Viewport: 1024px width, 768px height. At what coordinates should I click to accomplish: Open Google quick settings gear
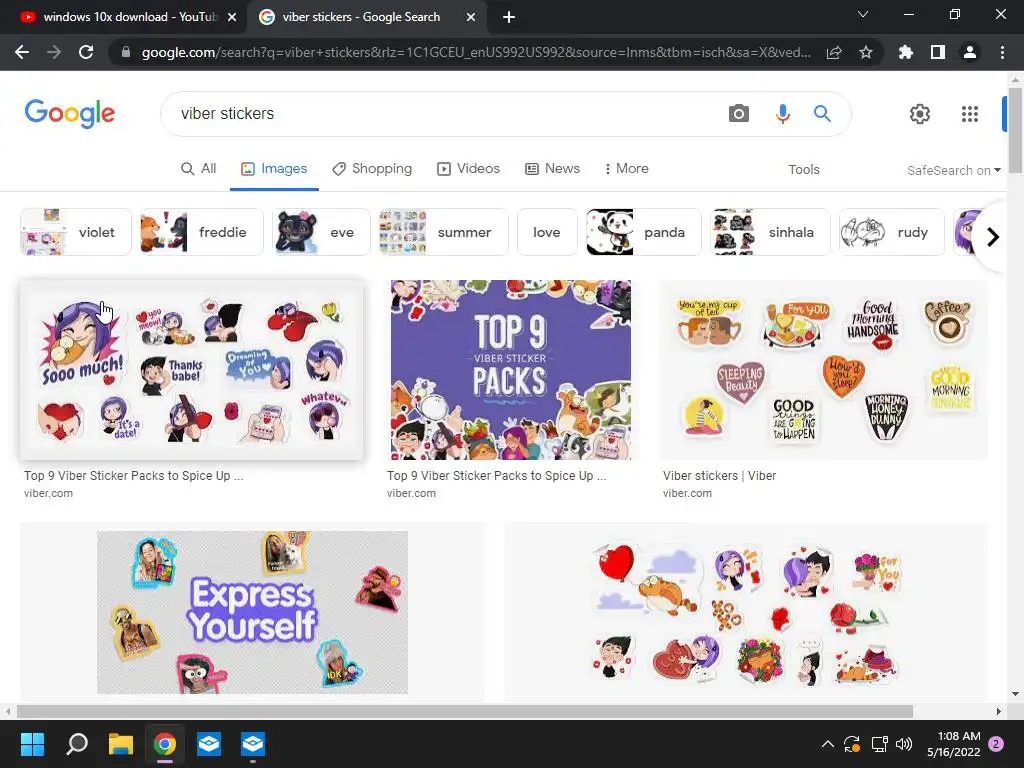point(920,114)
